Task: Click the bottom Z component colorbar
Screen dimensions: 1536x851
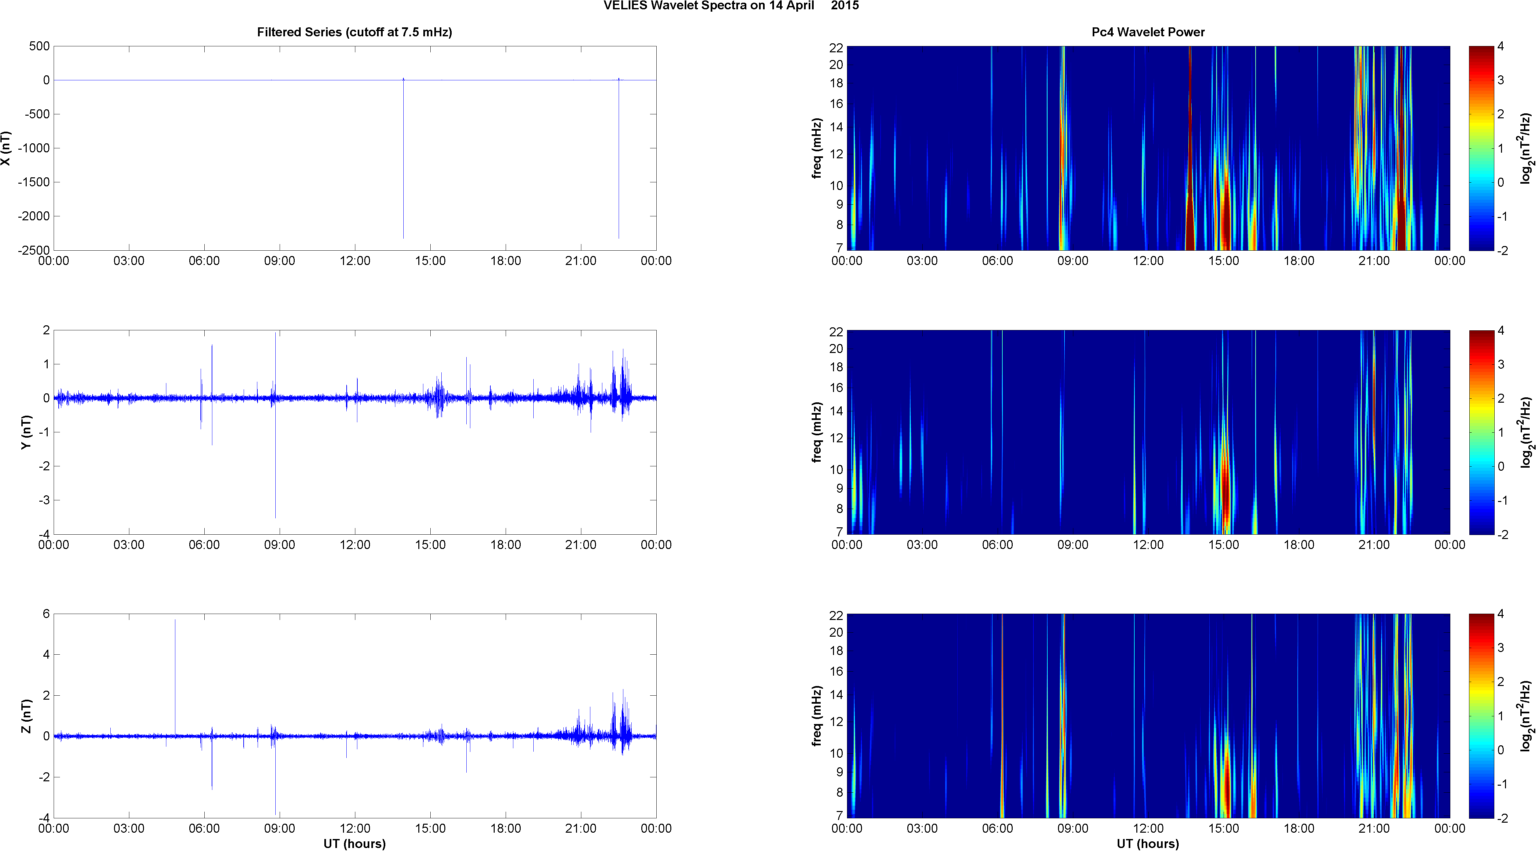Action: 1481,716
